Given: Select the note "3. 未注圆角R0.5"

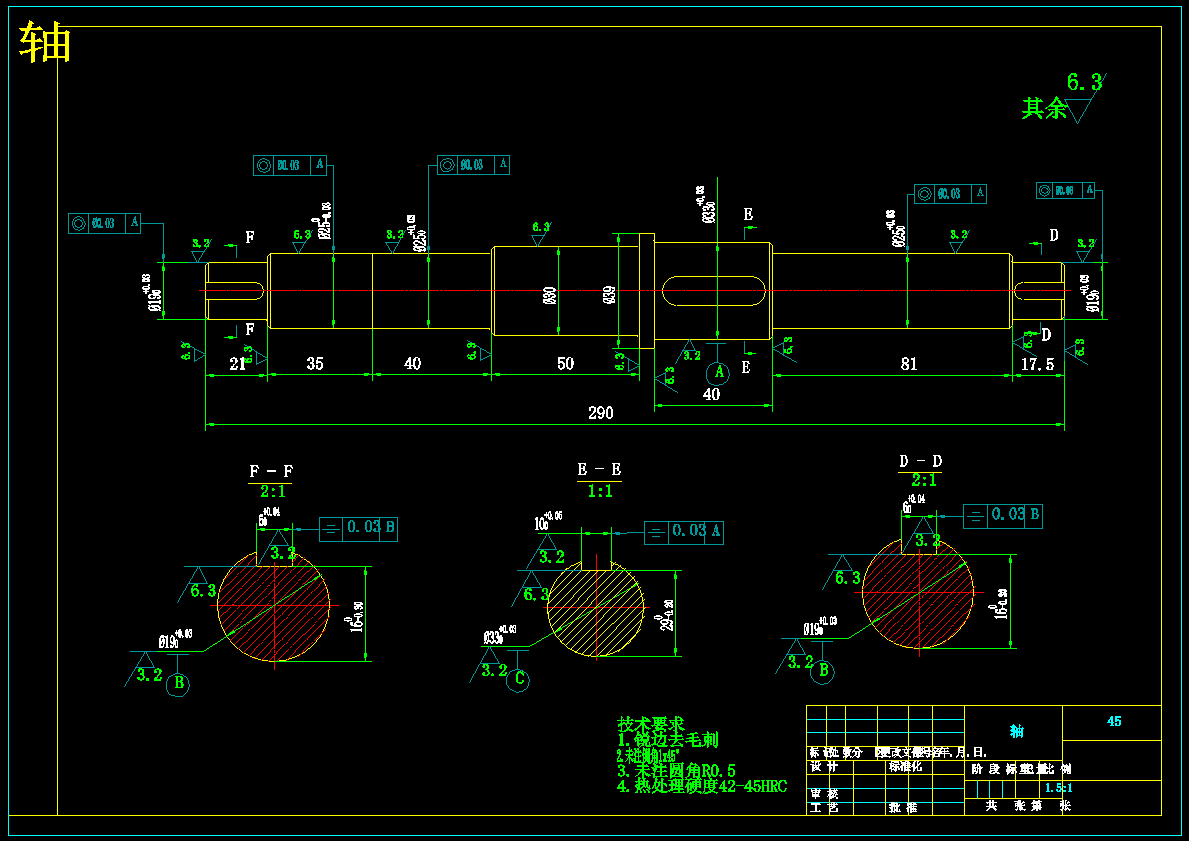Looking at the screenshot, I should click(x=676, y=771).
